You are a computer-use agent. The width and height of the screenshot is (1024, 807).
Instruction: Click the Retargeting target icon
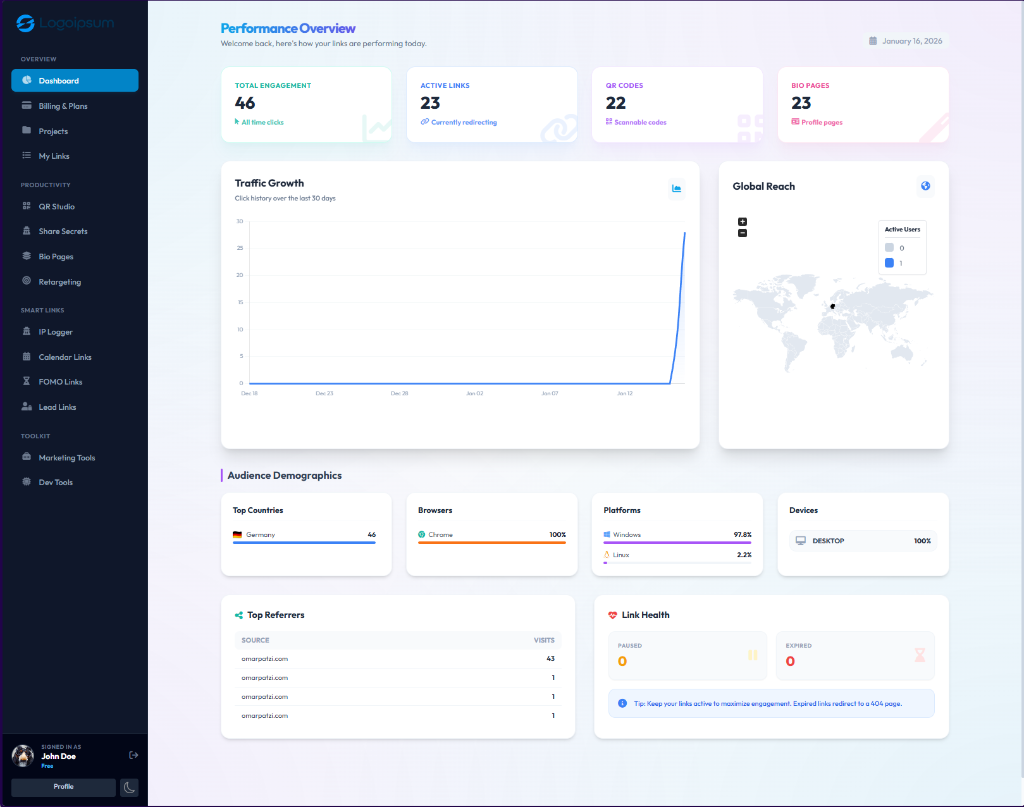(24, 281)
